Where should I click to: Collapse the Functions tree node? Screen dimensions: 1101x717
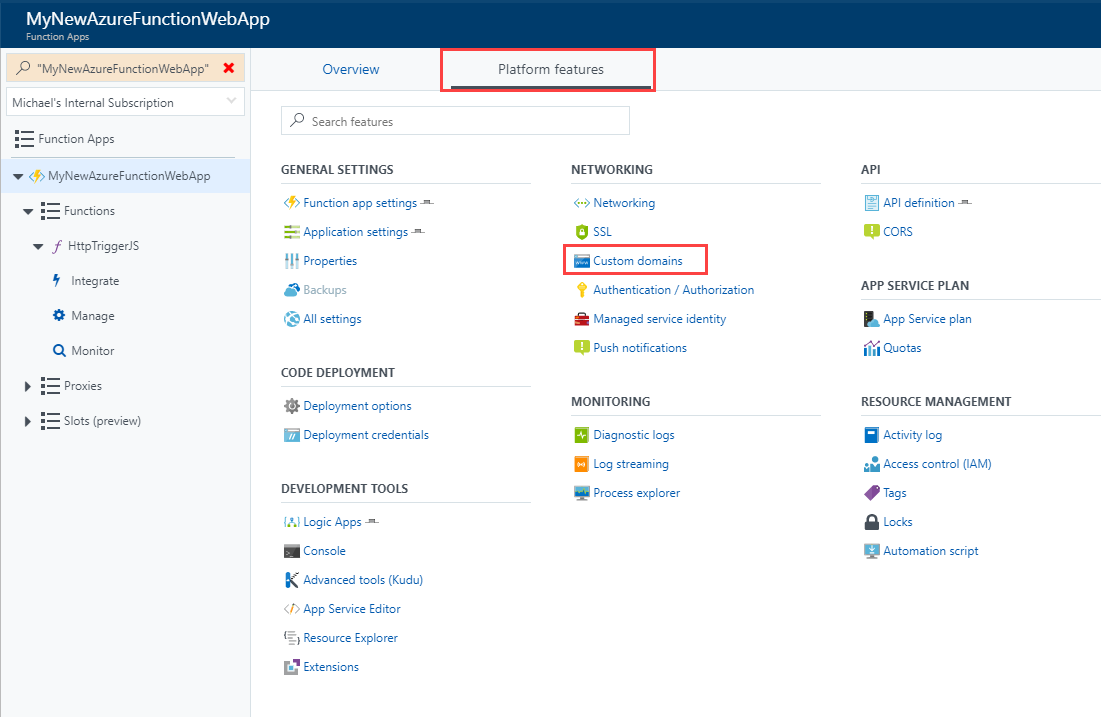click(x=28, y=211)
